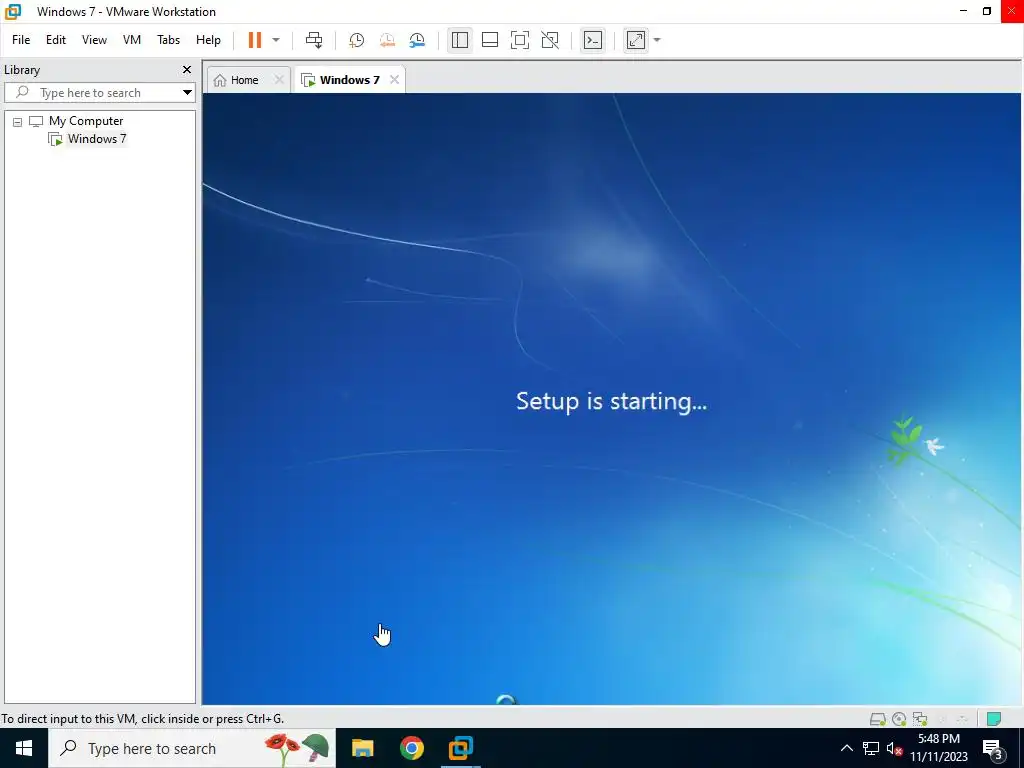The height and width of the screenshot is (768, 1024).
Task: Open Google Chrome from the taskbar
Action: [x=411, y=748]
